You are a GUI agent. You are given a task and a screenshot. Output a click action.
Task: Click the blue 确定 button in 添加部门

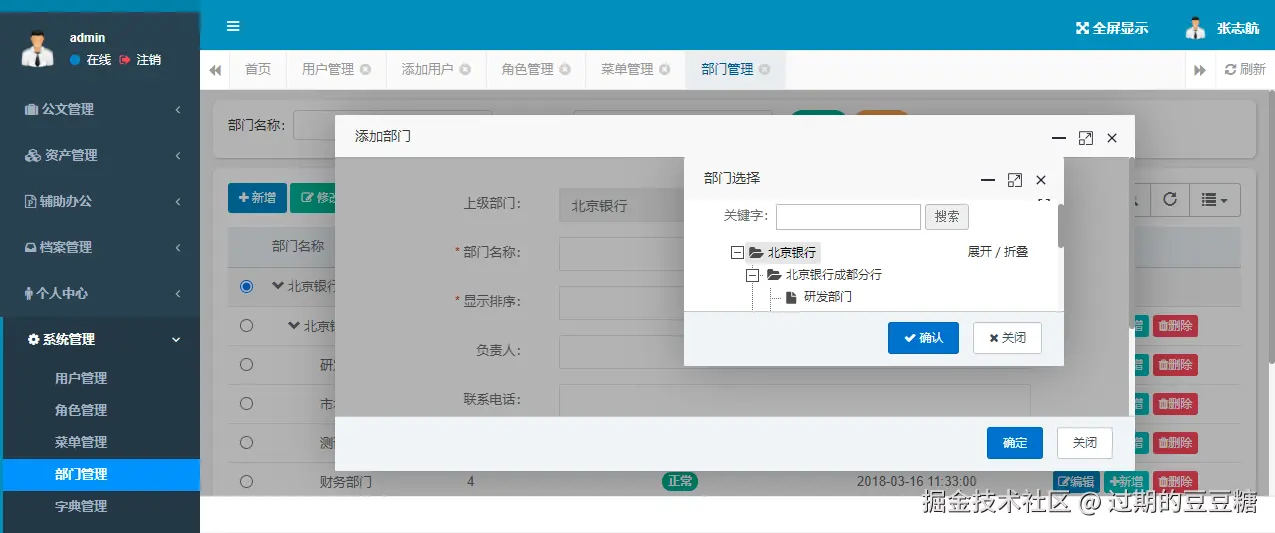point(1015,443)
